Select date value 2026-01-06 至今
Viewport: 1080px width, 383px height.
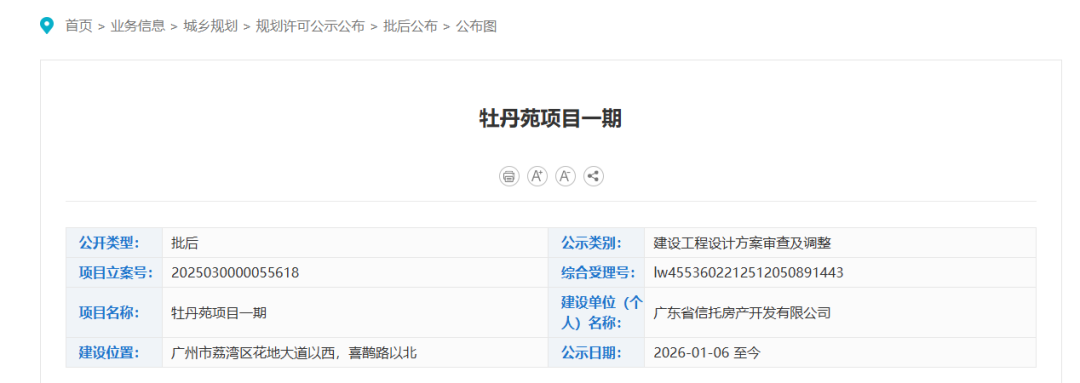point(707,353)
